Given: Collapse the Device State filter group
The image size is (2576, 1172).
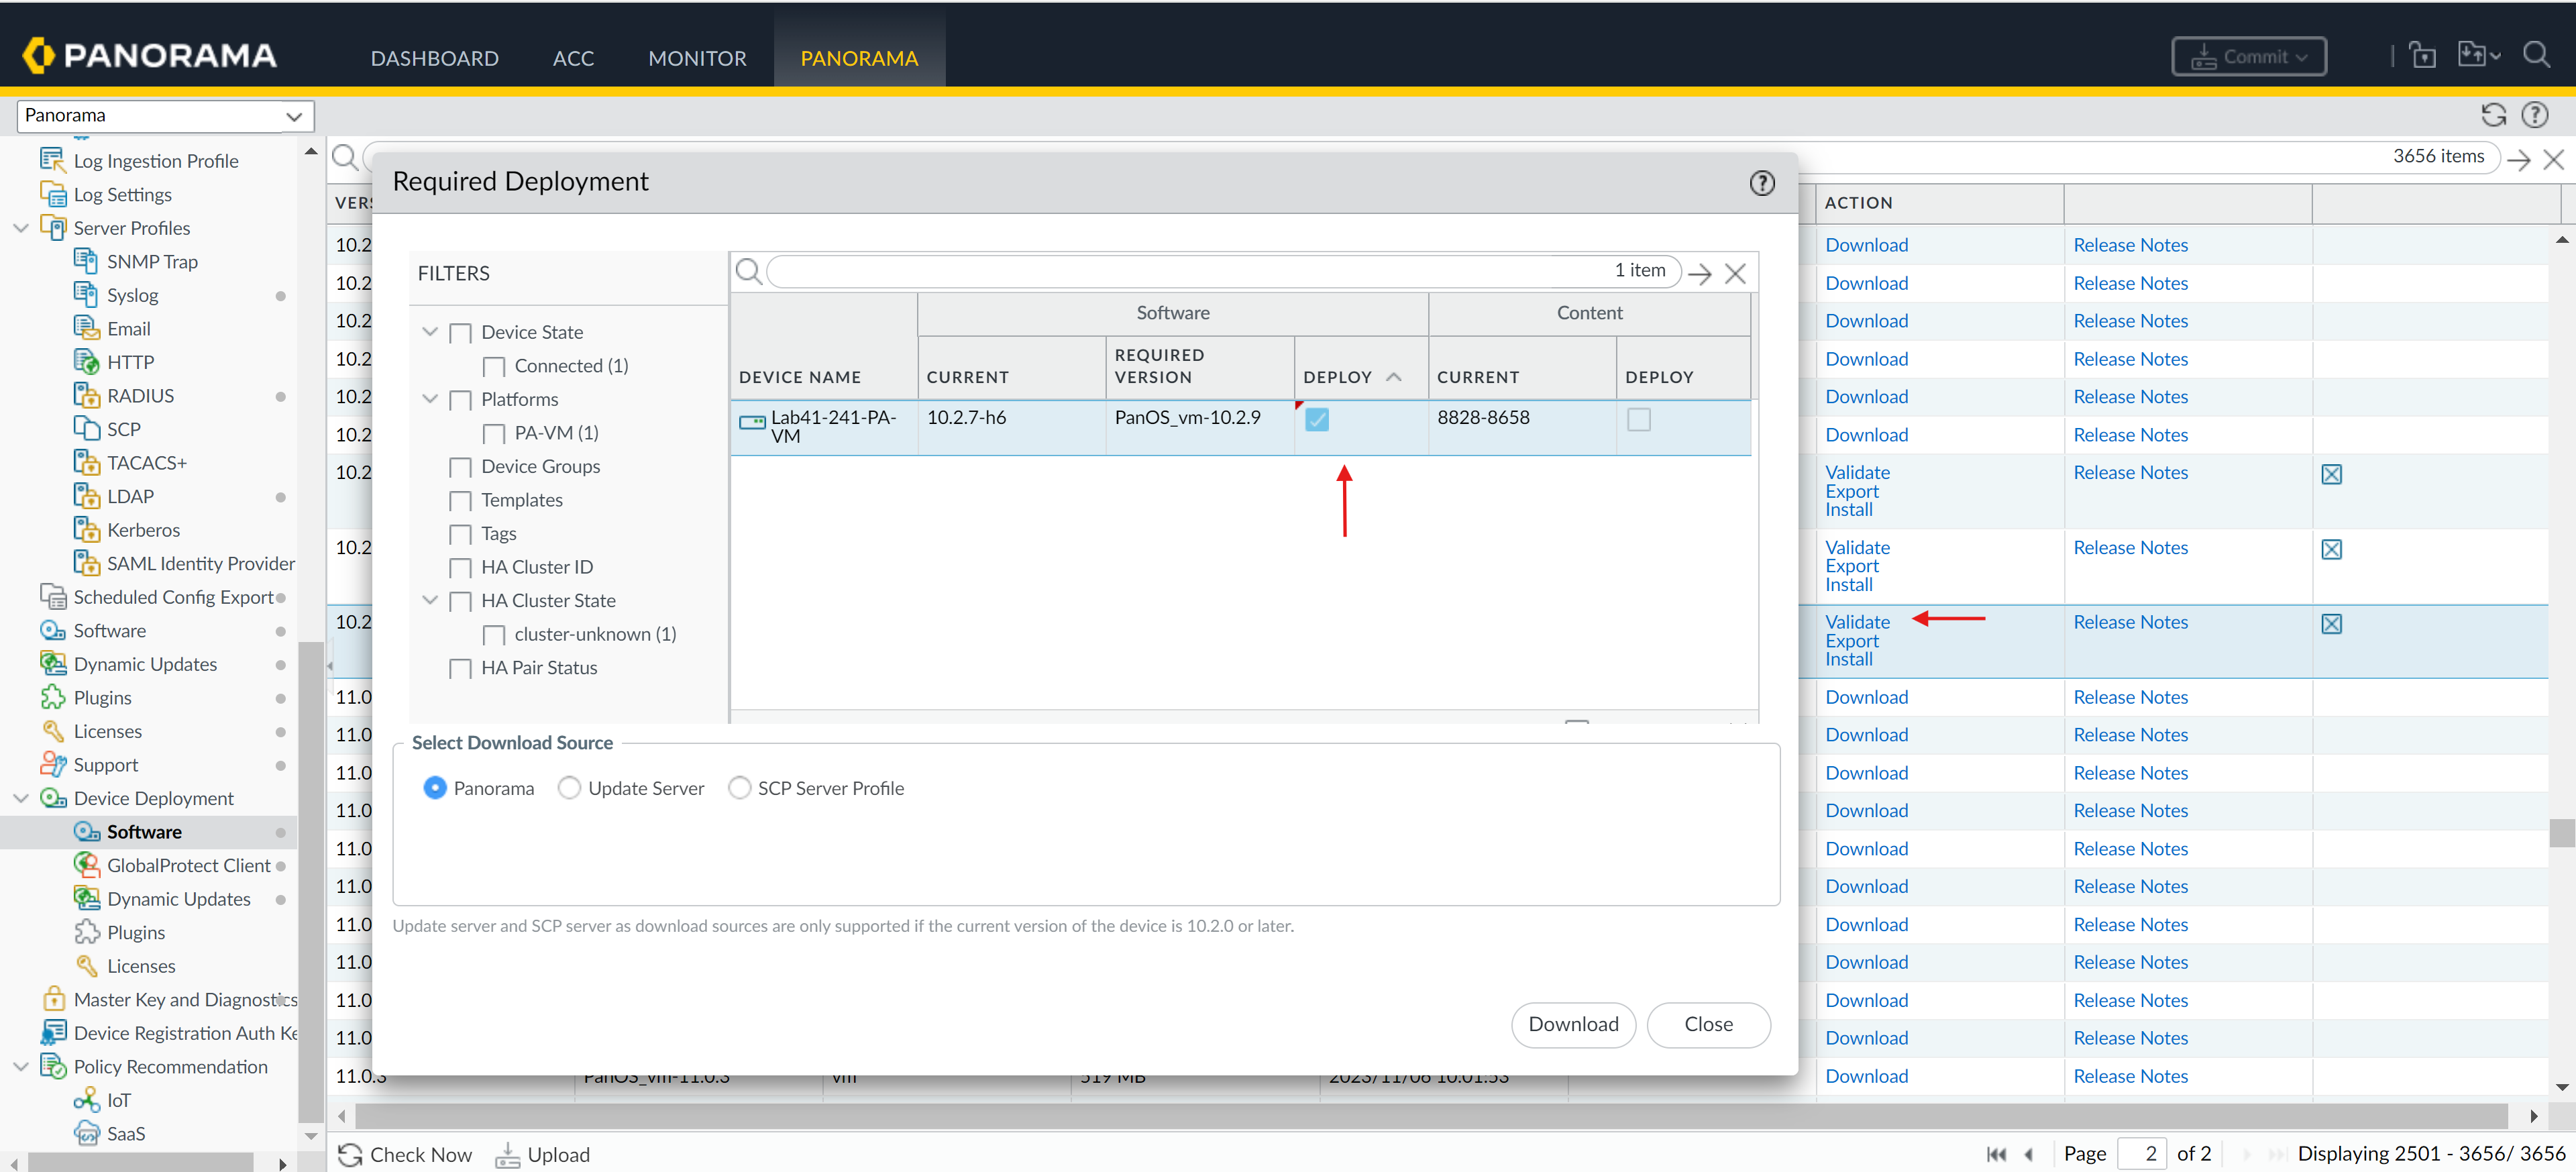Looking at the screenshot, I should (430, 332).
